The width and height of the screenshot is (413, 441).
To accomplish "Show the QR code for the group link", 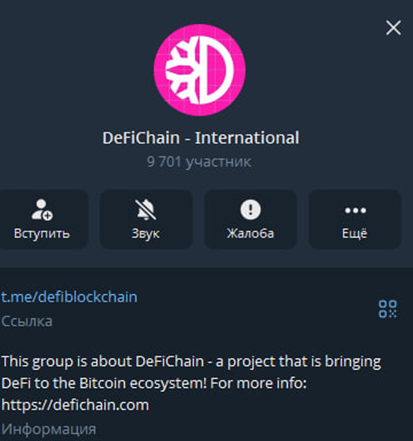I will coord(388,309).
